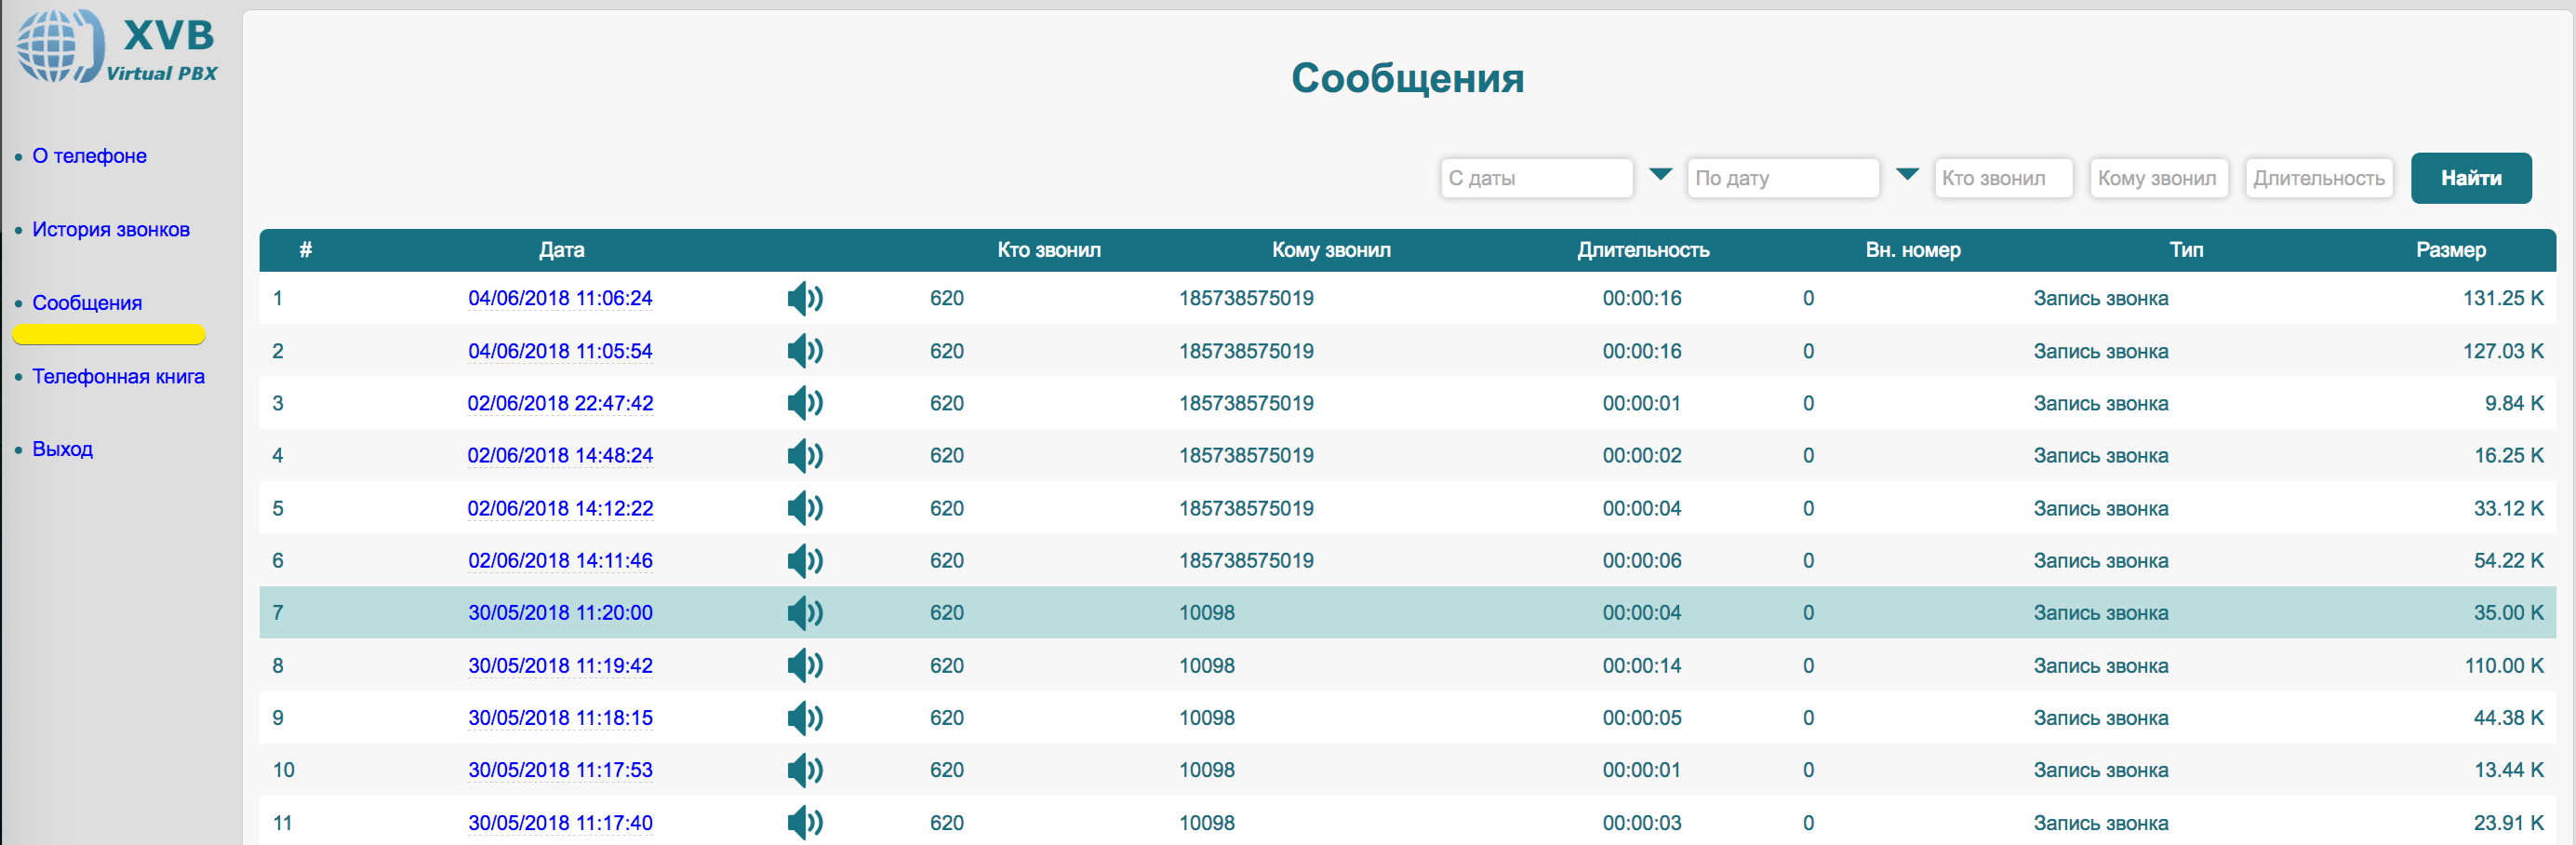Play recording from 04/06/2018 11:06:24 row

pos(804,298)
